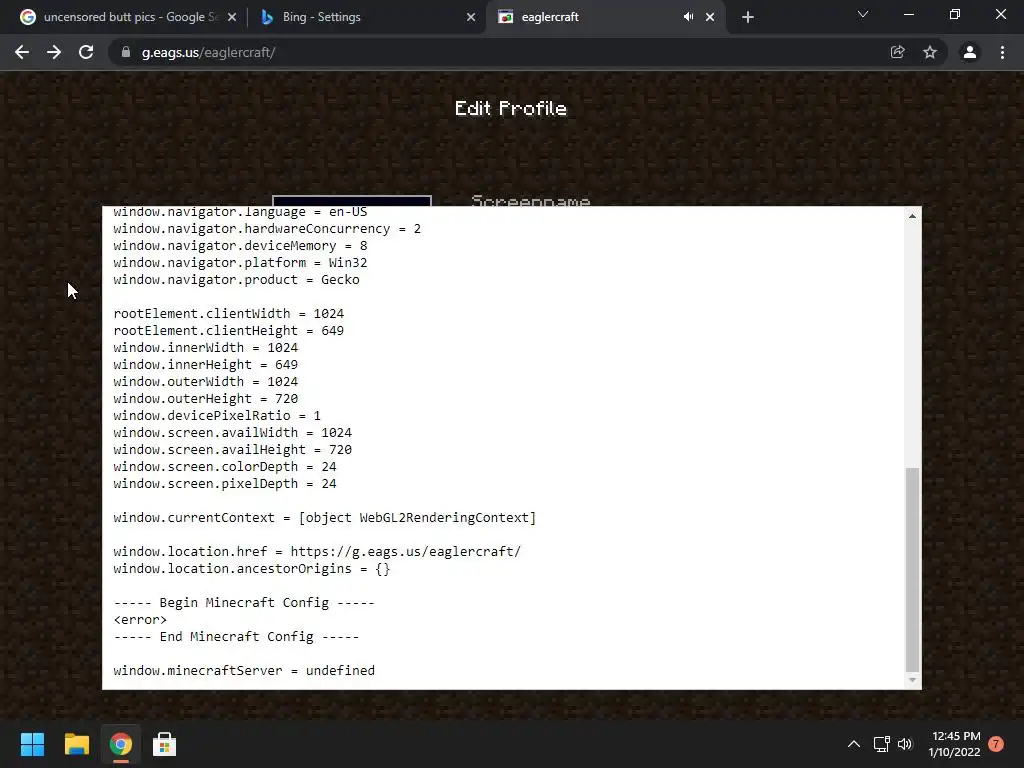Show hidden tray icons chevron
Image resolution: width=1024 pixels, height=768 pixels.
pyautogui.click(x=854, y=744)
